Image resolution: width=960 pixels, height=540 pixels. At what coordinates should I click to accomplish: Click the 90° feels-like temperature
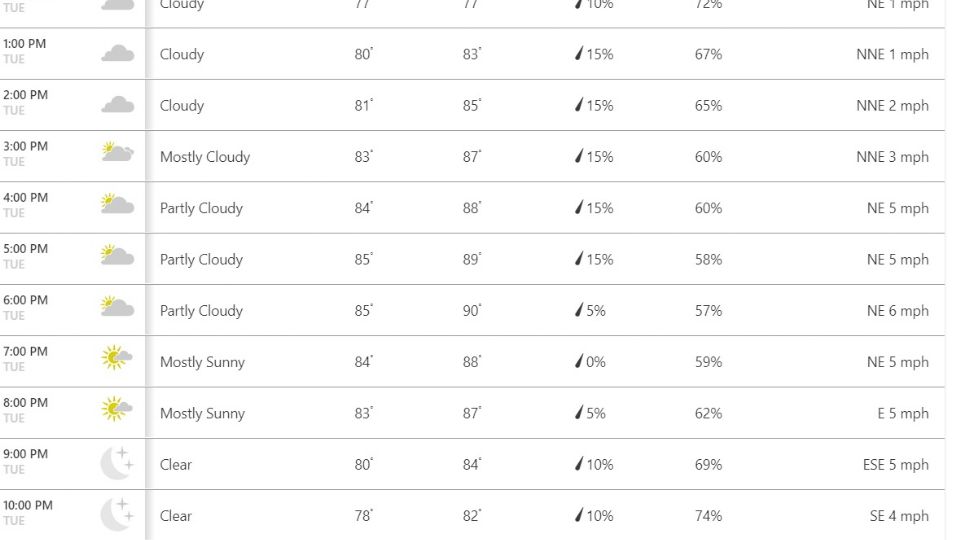click(471, 311)
